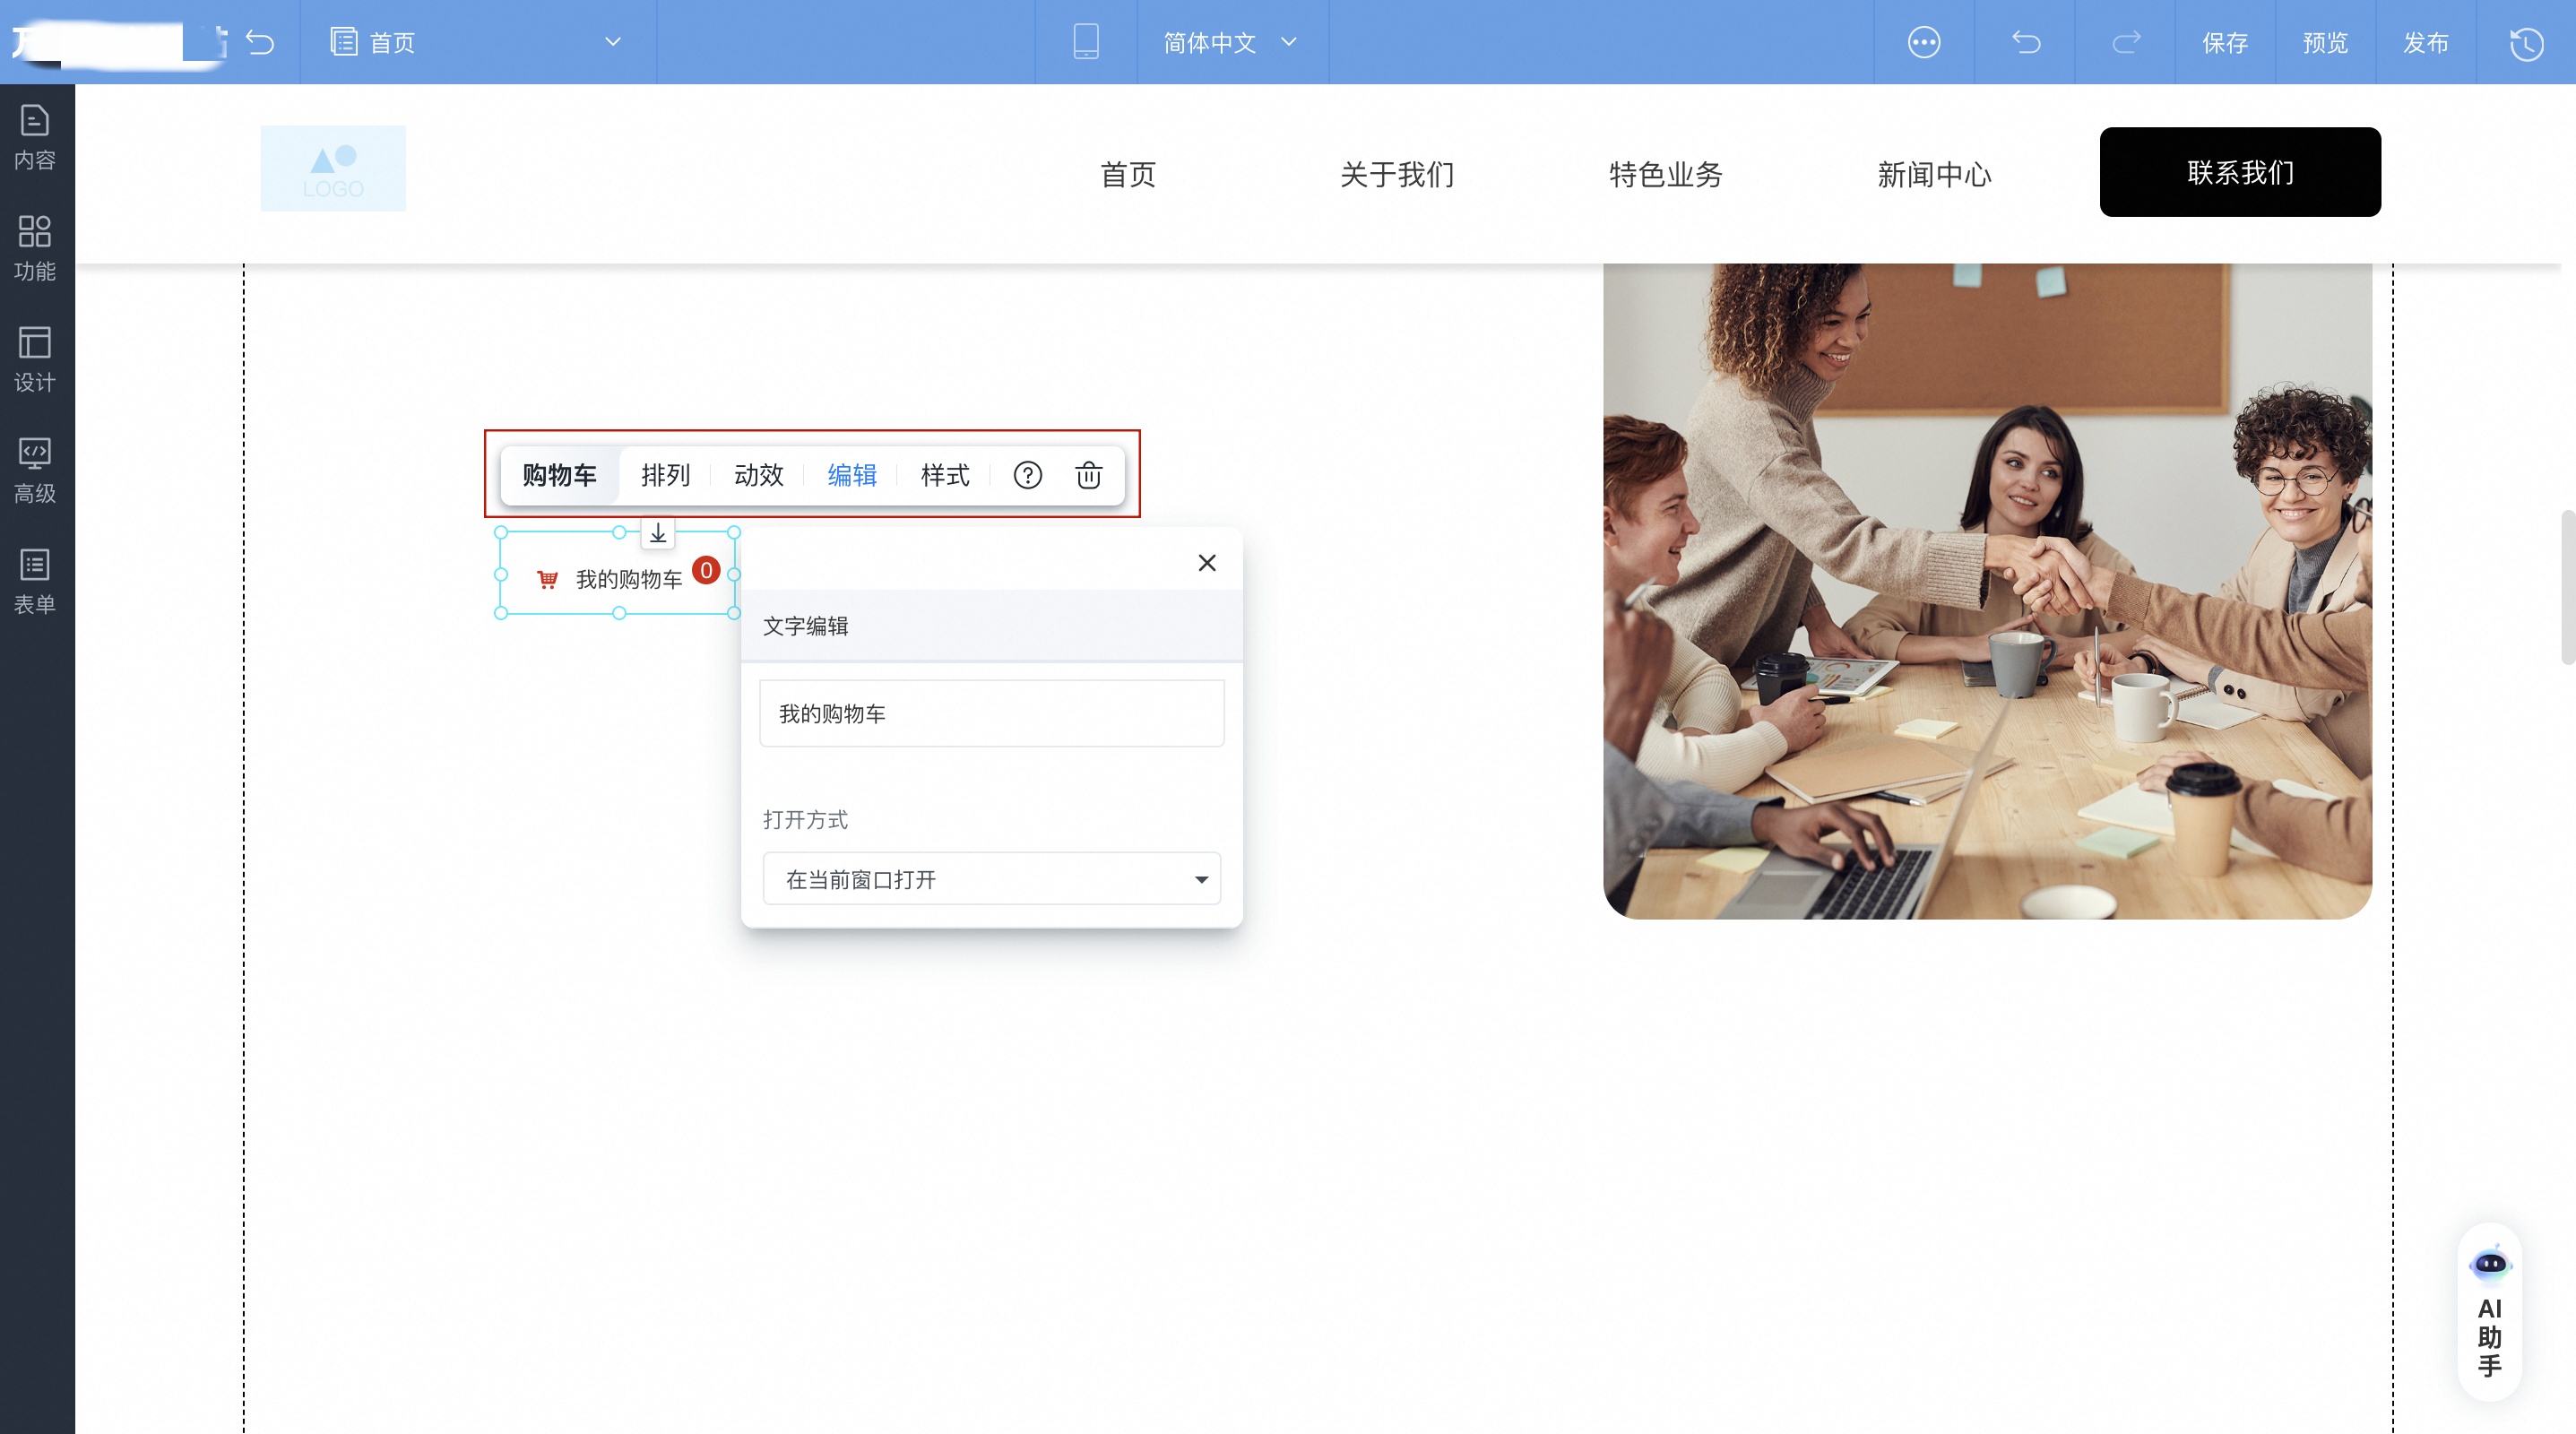The width and height of the screenshot is (2576, 1434).
Task: Open the 表单 sidebar panel
Action: coord(35,581)
